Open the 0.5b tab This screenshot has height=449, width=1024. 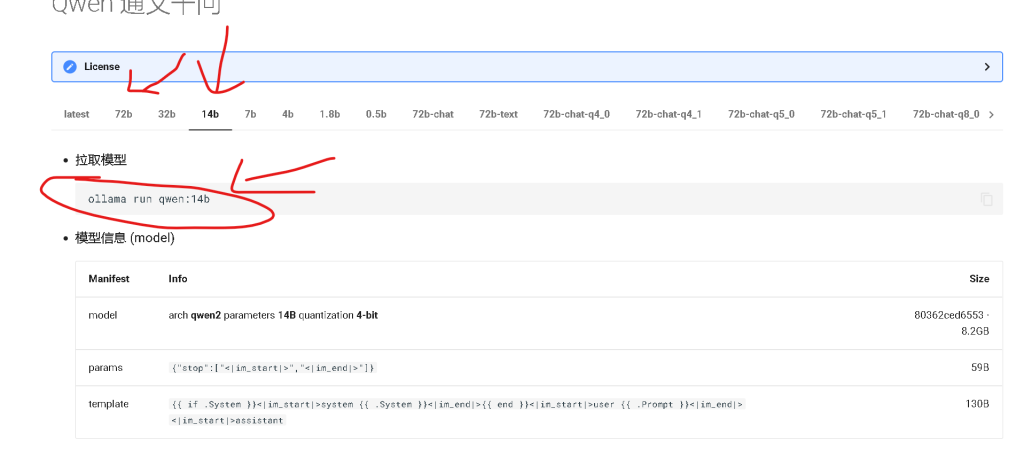tap(376, 114)
